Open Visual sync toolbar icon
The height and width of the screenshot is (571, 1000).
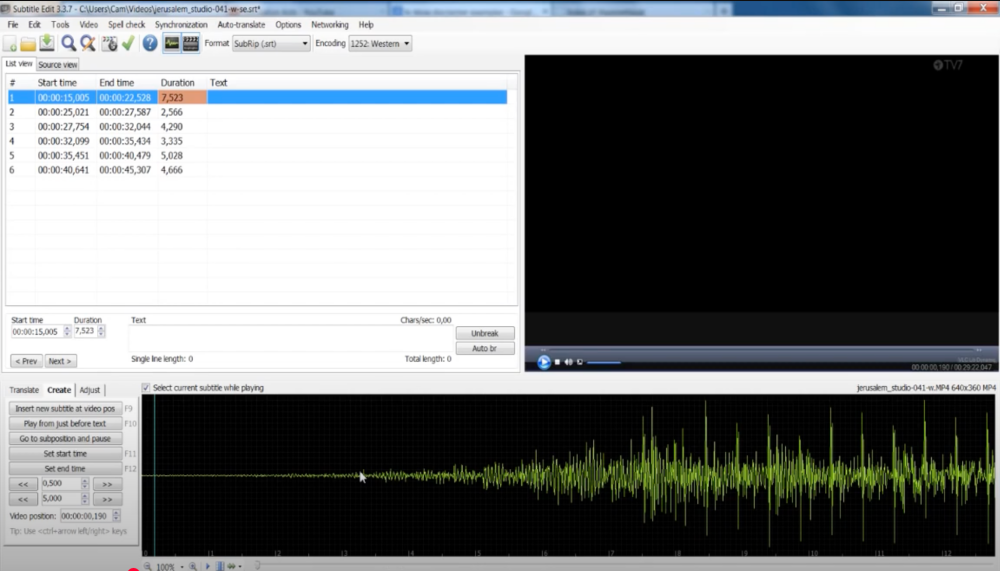[x=110, y=43]
